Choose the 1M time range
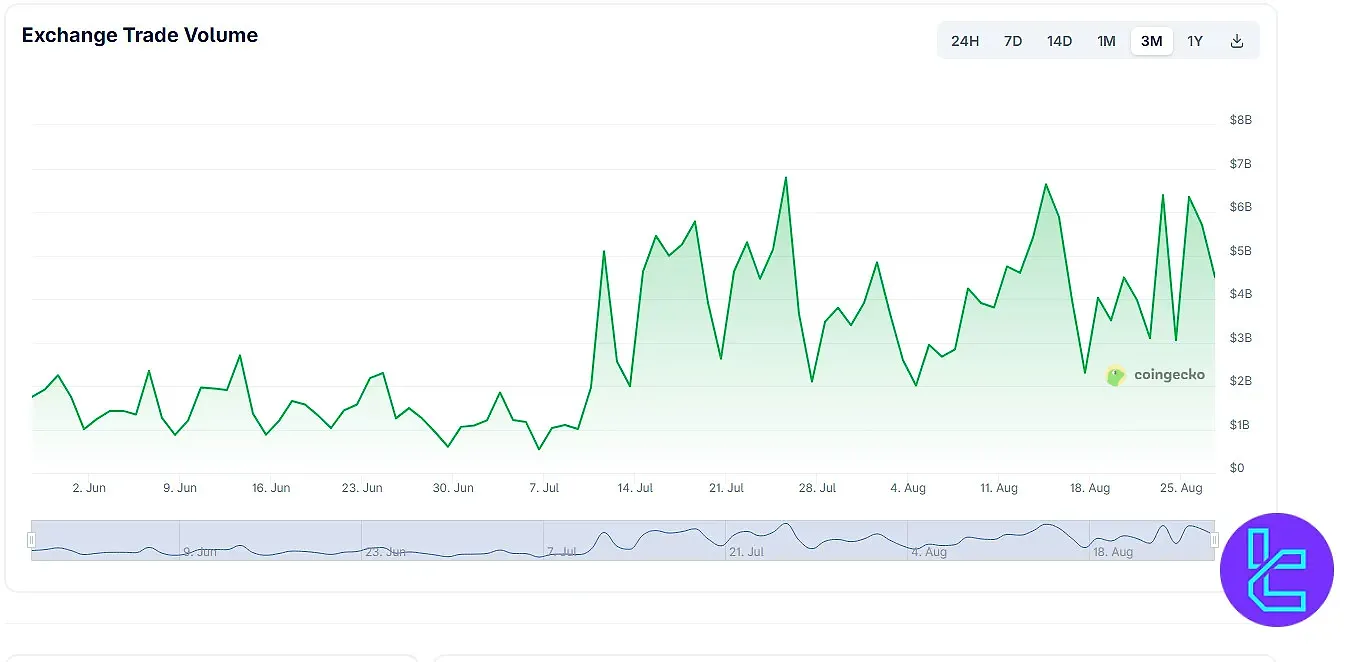The width and height of the screenshot is (1369, 662). point(1106,41)
